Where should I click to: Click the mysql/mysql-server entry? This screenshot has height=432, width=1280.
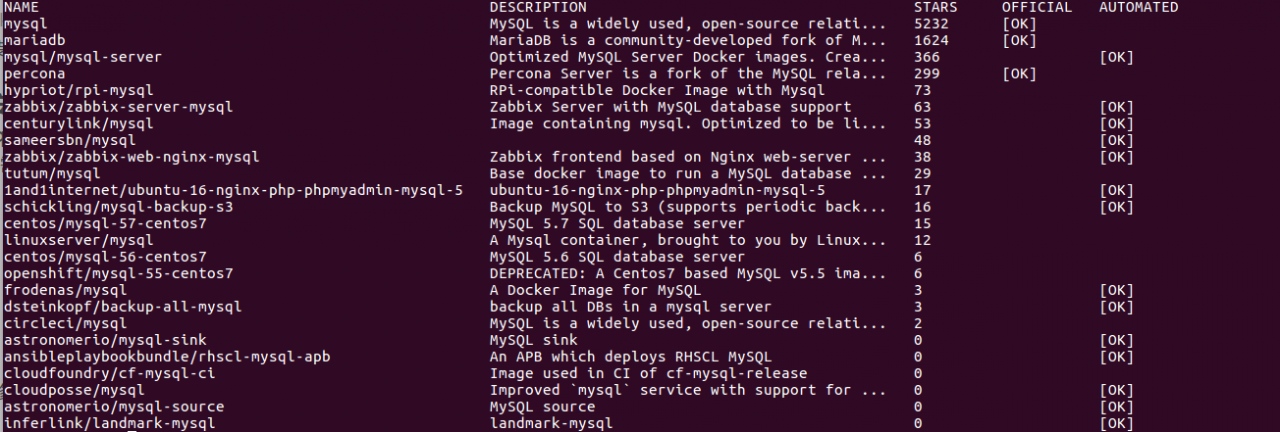(x=82, y=57)
